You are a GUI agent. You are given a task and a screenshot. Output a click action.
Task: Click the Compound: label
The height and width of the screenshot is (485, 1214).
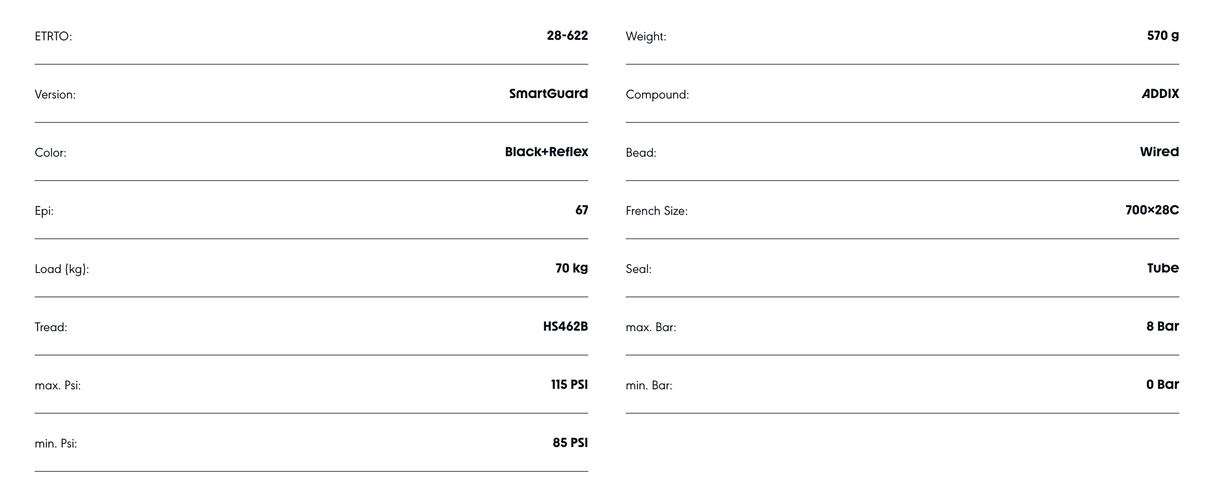click(657, 95)
